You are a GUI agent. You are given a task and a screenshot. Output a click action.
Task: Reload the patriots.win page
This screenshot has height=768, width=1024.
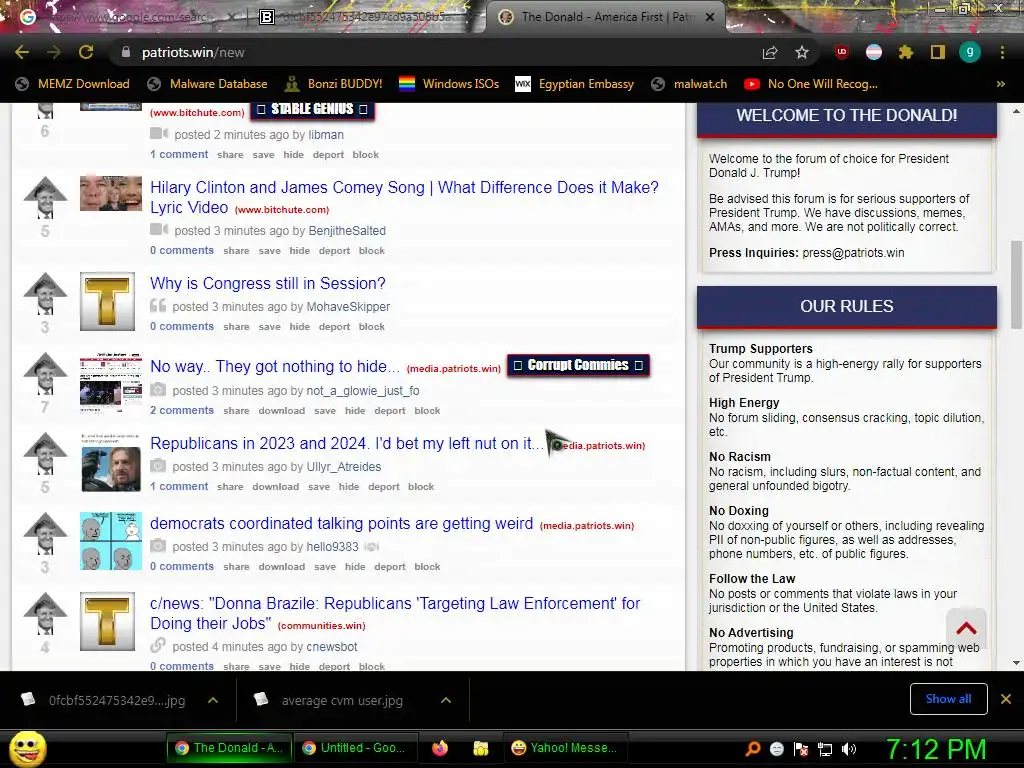86,52
